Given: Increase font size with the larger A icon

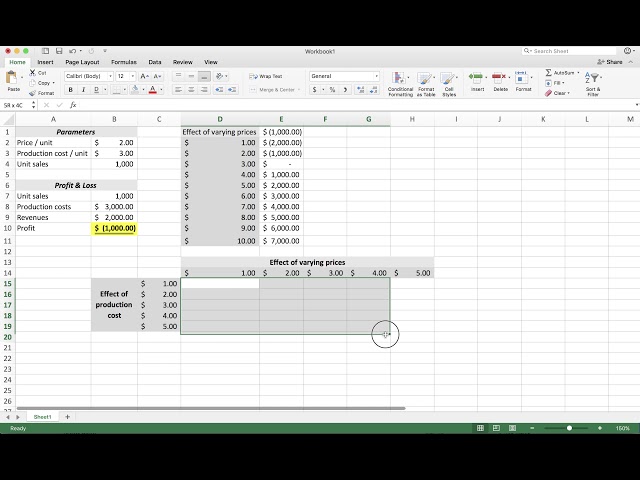Looking at the screenshot, I should click(x=144, y=76).
